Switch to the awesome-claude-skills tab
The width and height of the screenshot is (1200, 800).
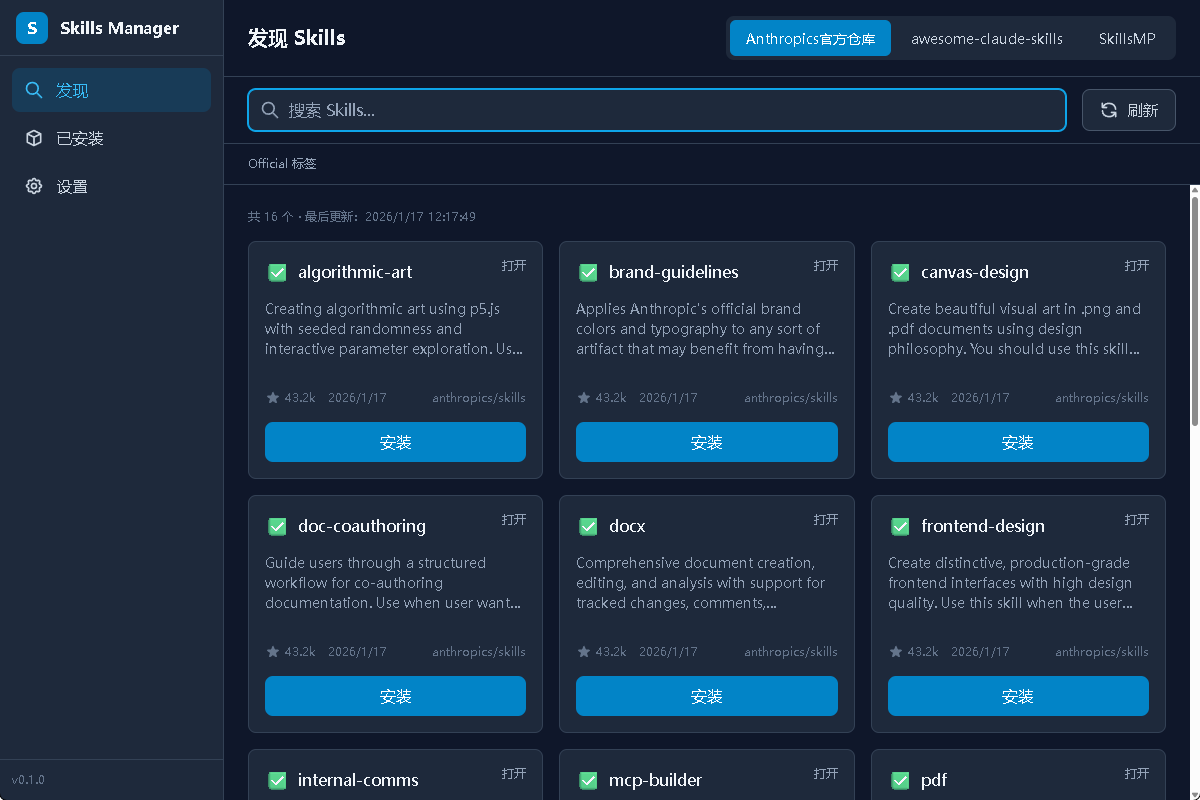click(x=986, y=39)
